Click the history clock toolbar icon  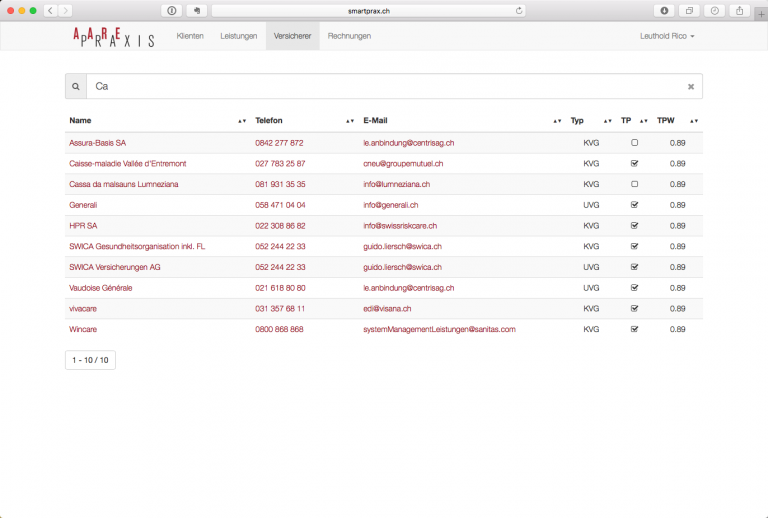(715, 11)
